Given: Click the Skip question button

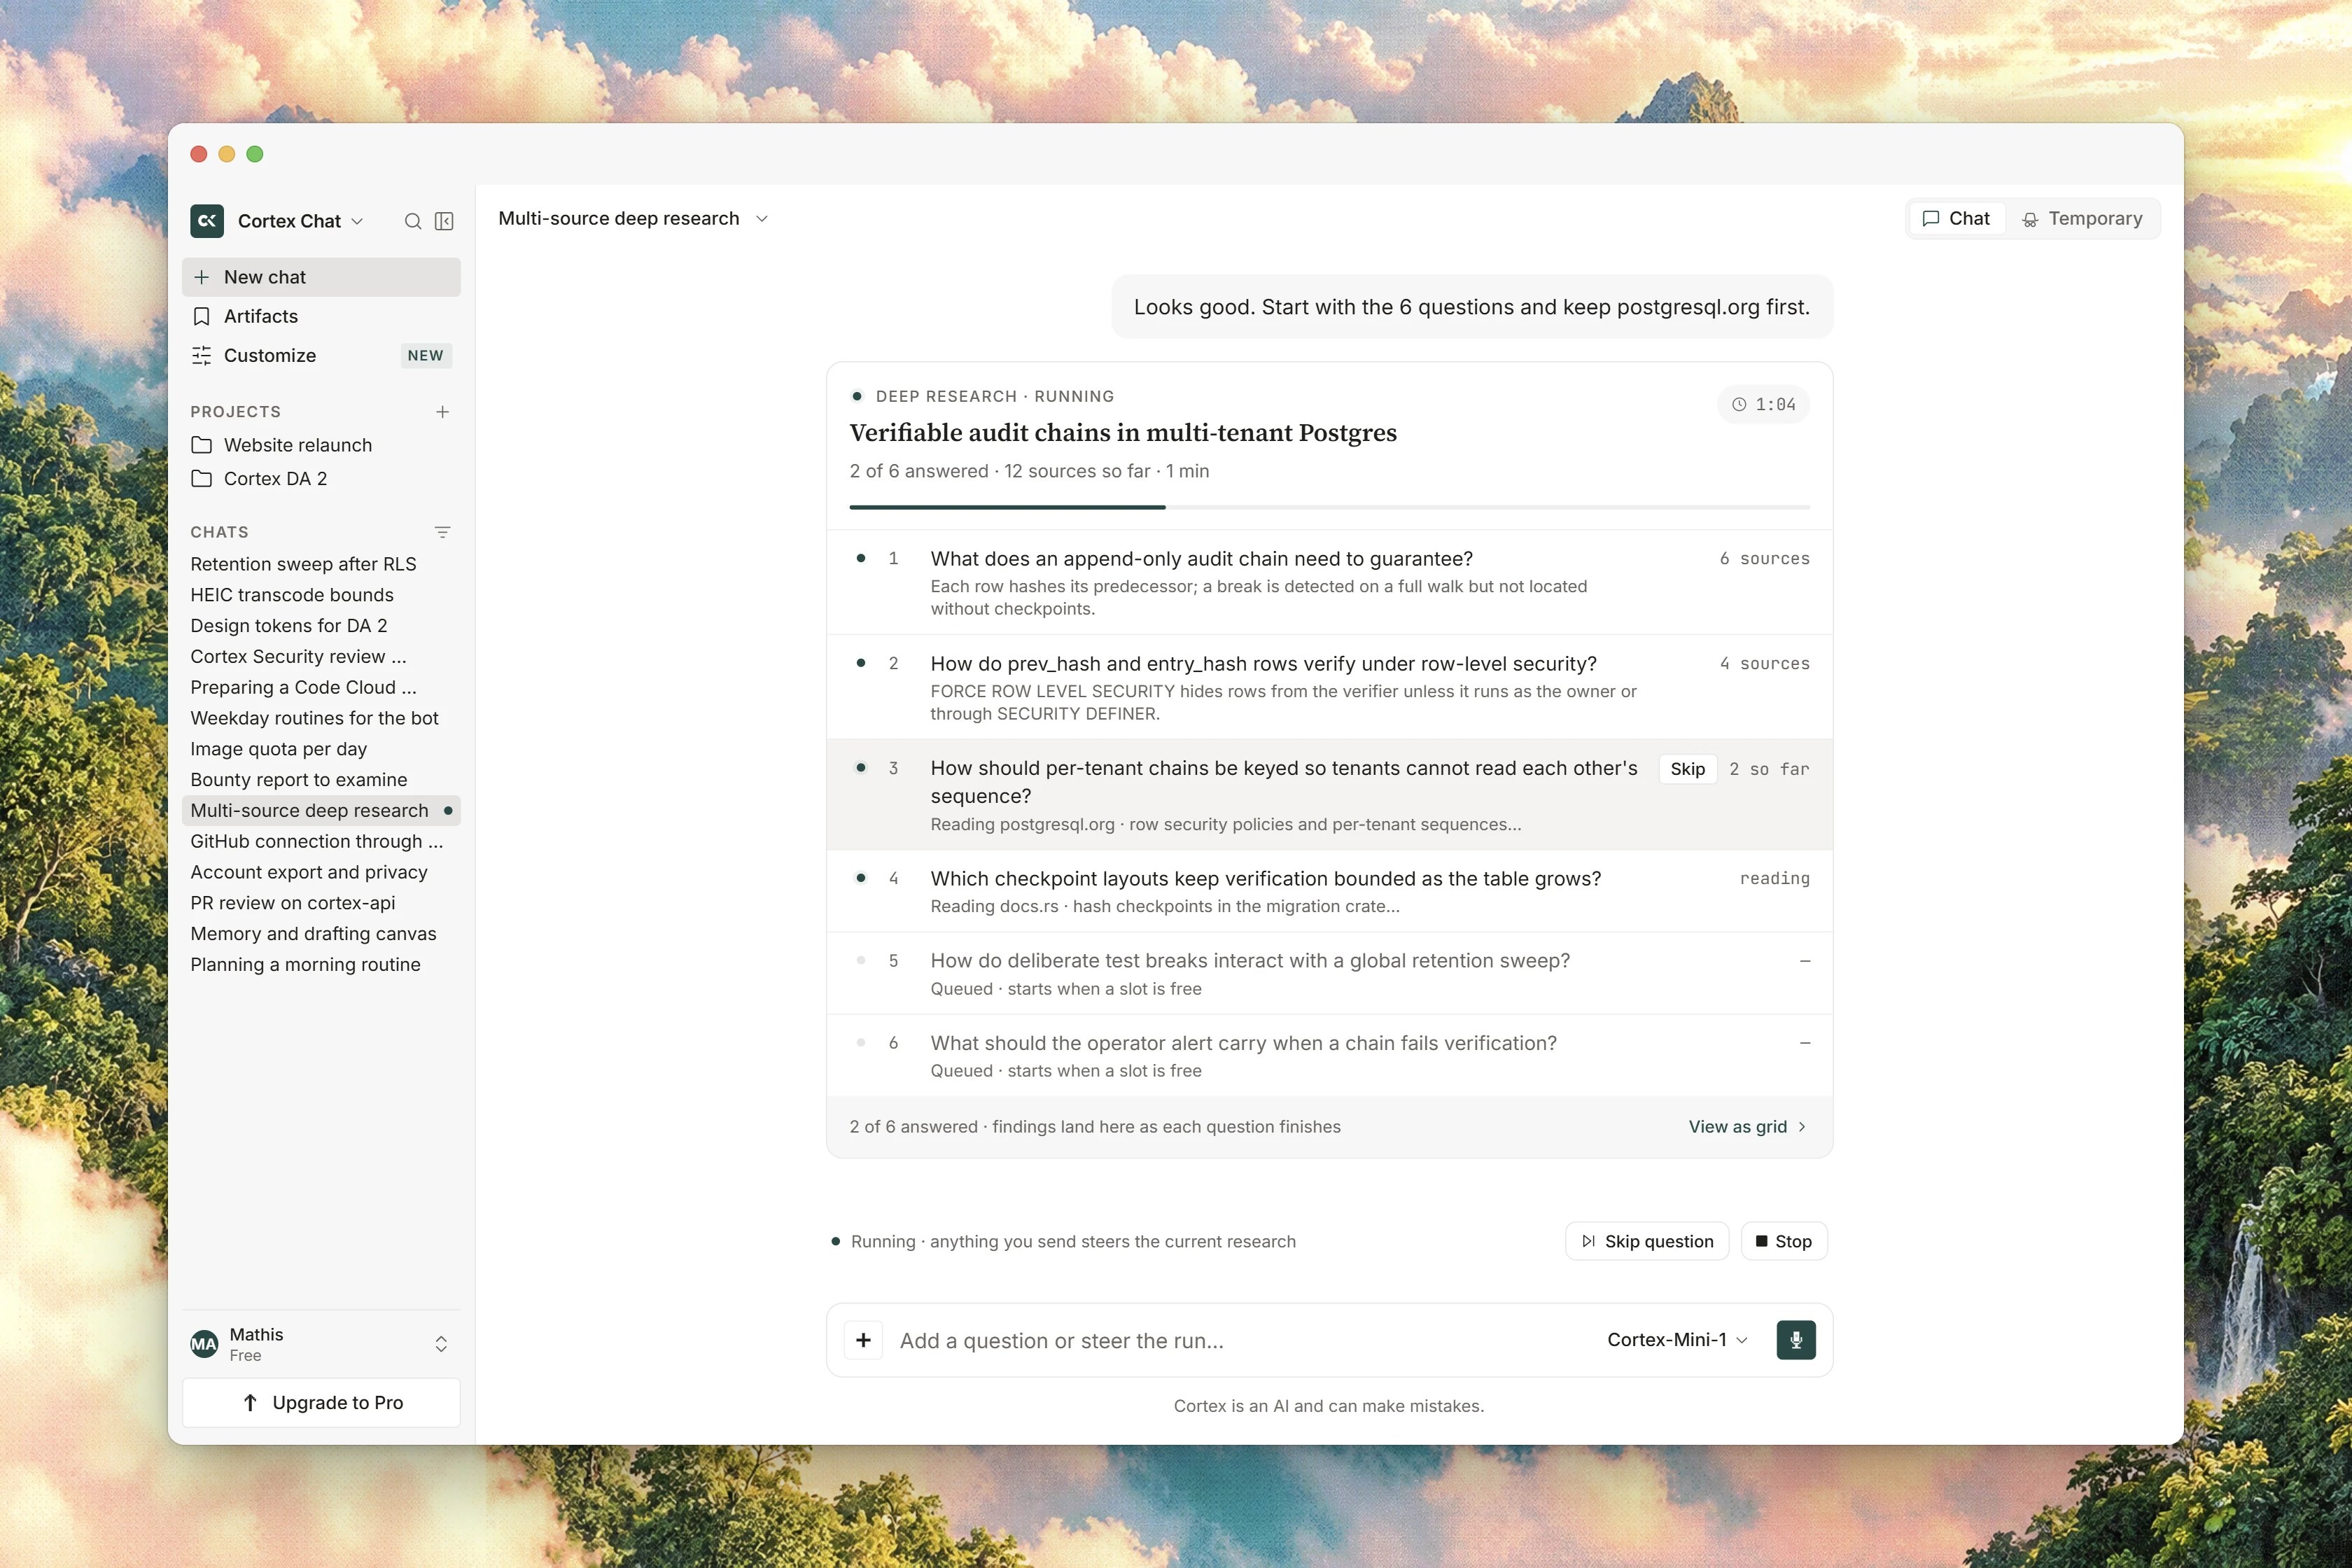Looking at the screenshot, I should (x=1646, y=1241).
